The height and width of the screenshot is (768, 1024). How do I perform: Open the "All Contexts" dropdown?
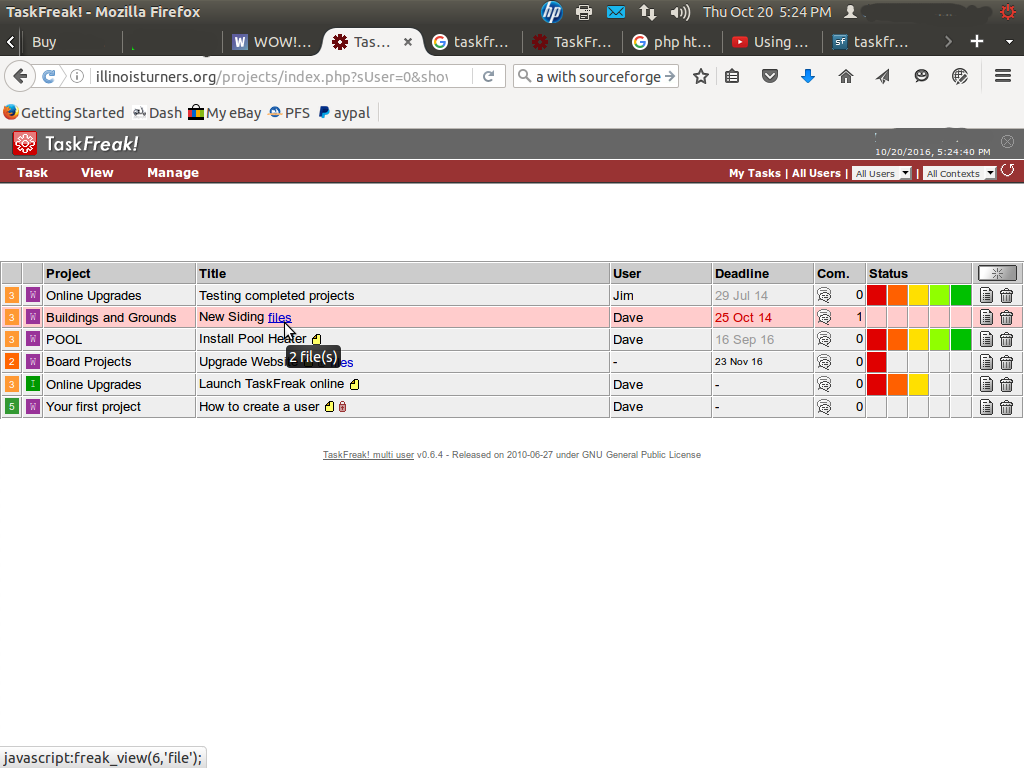958,173
